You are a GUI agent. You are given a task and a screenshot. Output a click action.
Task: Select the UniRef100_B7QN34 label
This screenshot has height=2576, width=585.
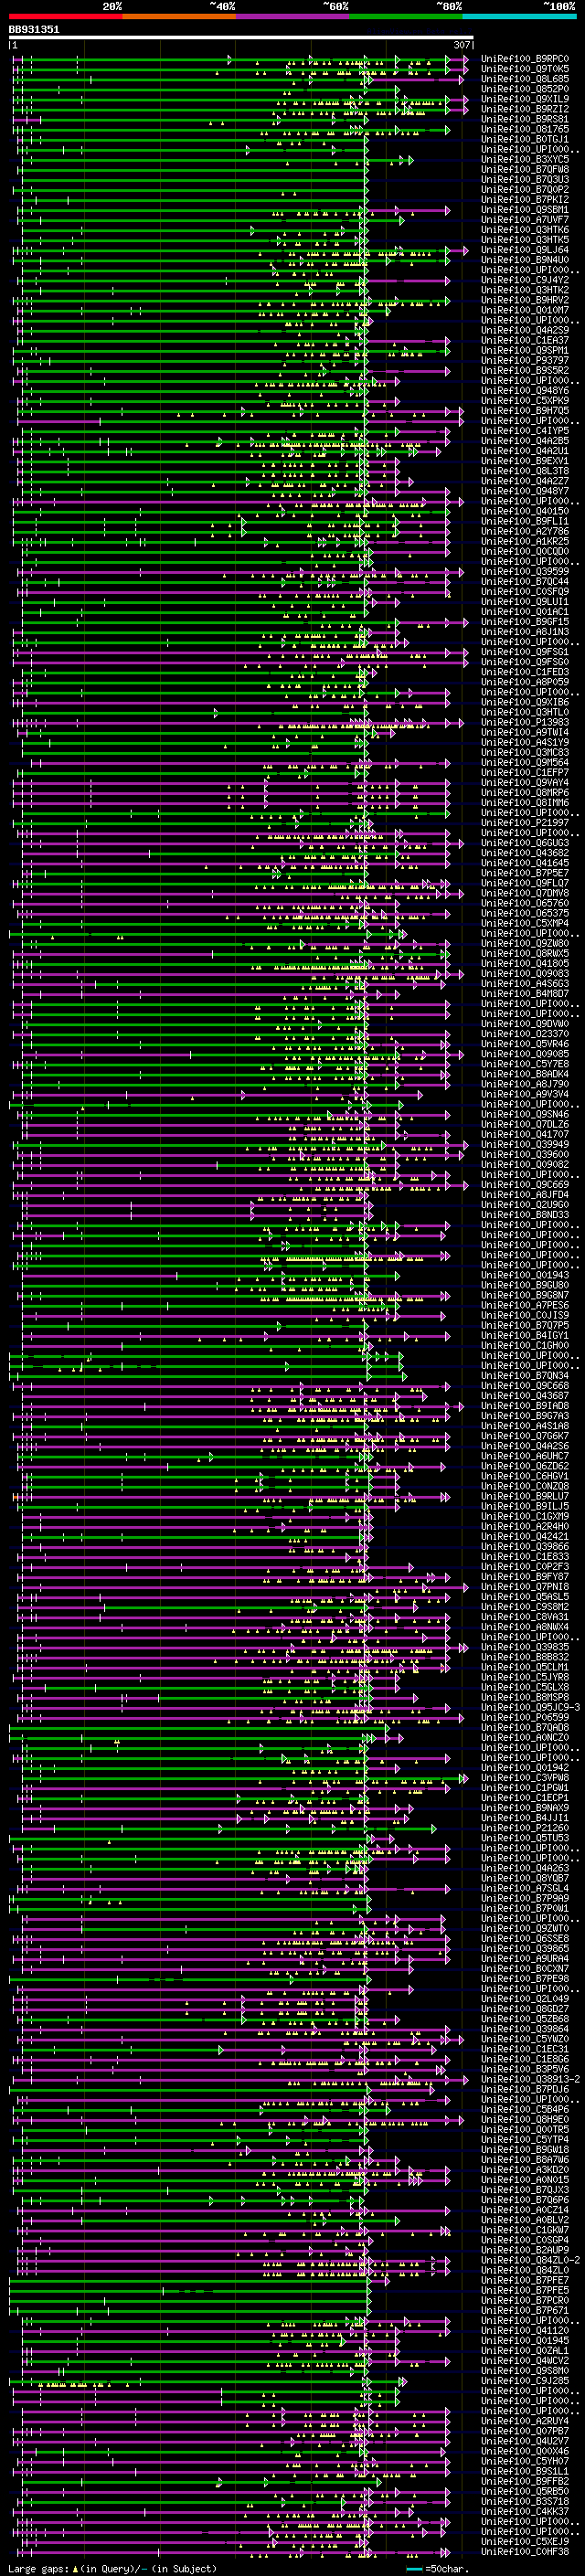(525, 1376)
